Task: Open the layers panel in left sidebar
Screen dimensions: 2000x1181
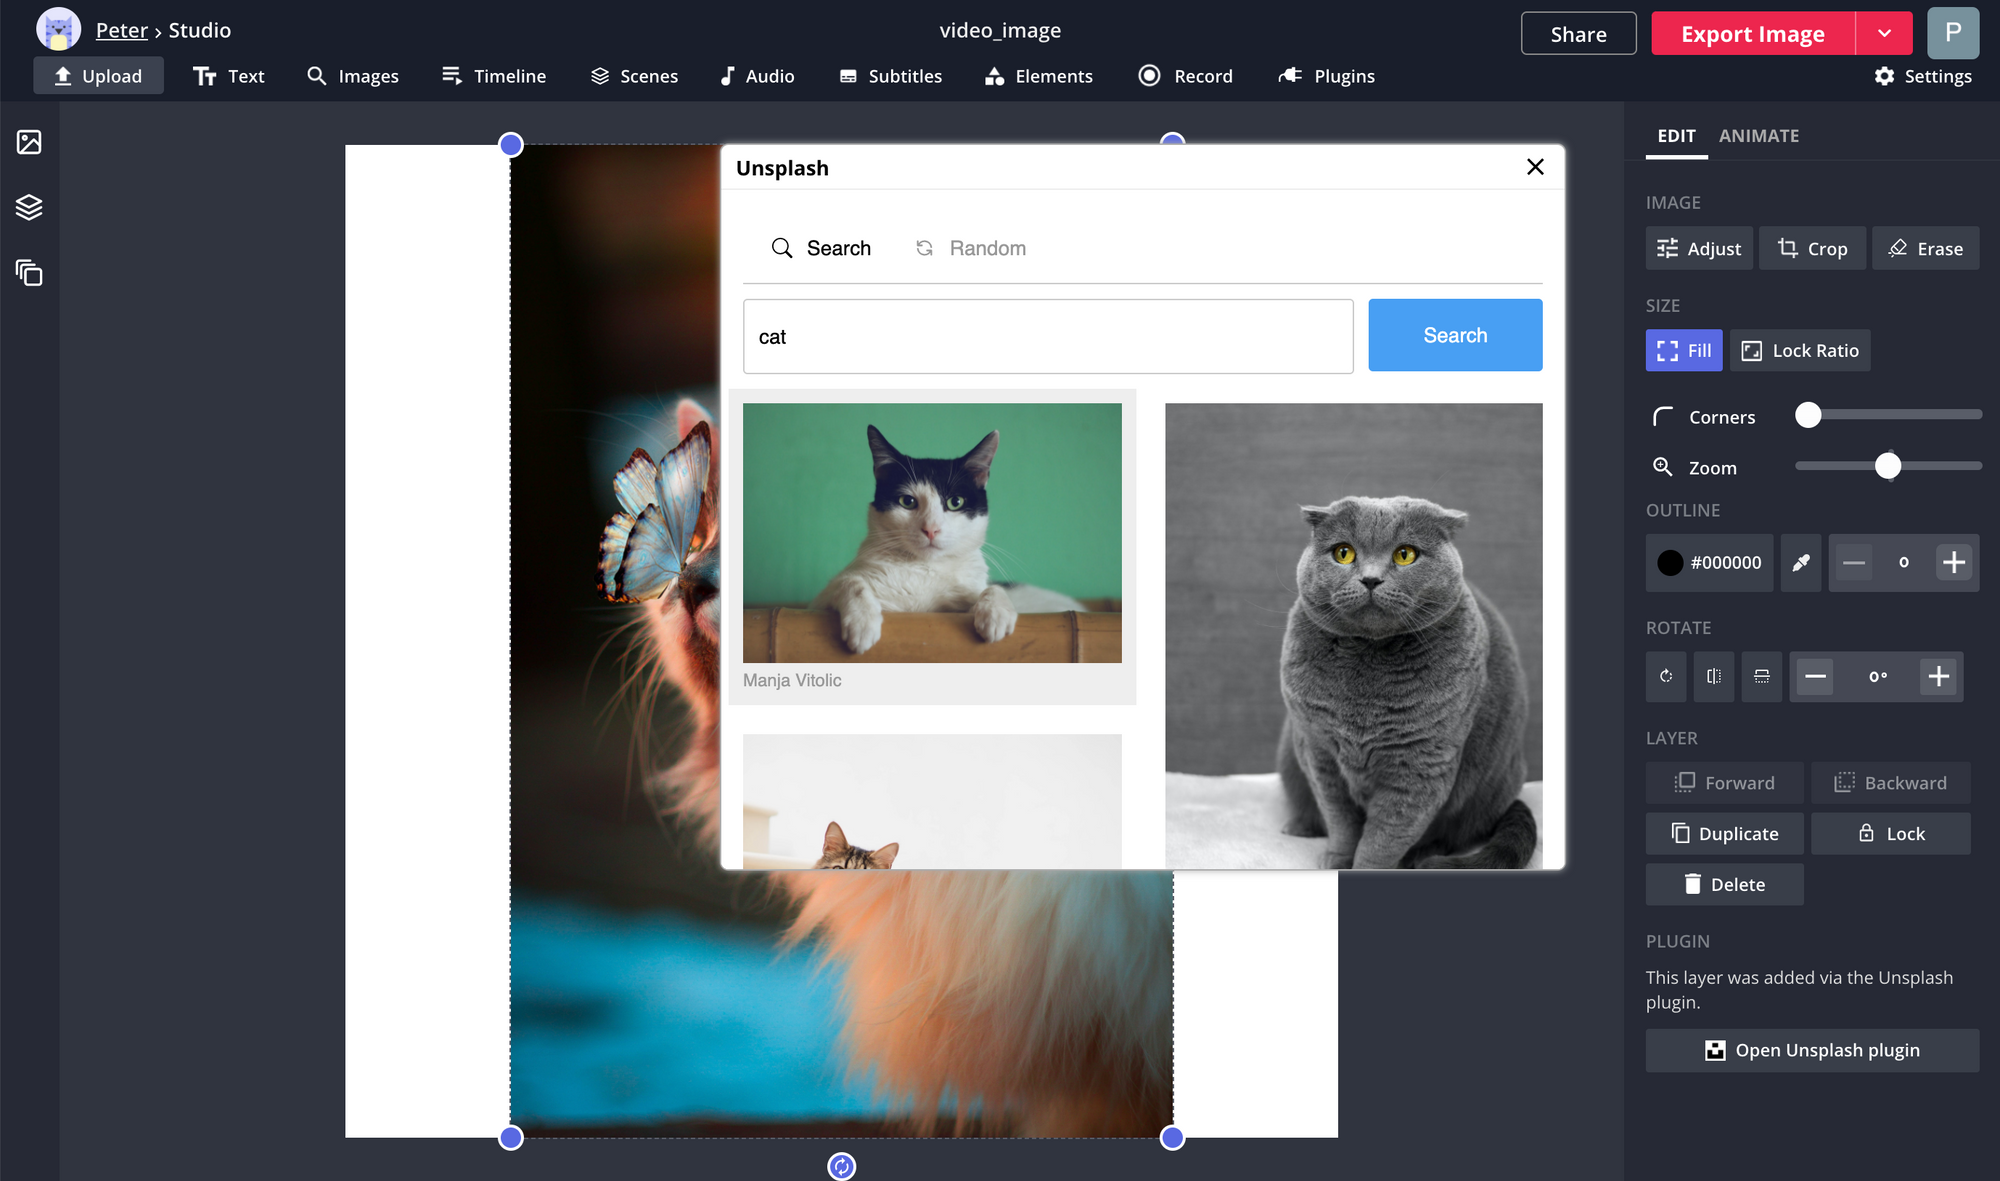Action: (29, 207)
